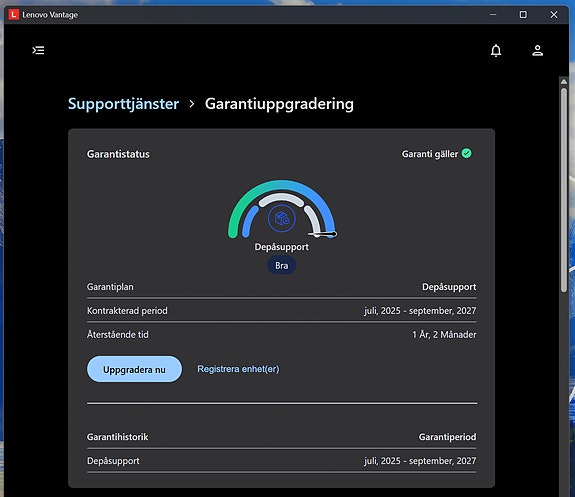
Task: Click the green Garanti gäller checkmark
Action: [x=466, y=153]
